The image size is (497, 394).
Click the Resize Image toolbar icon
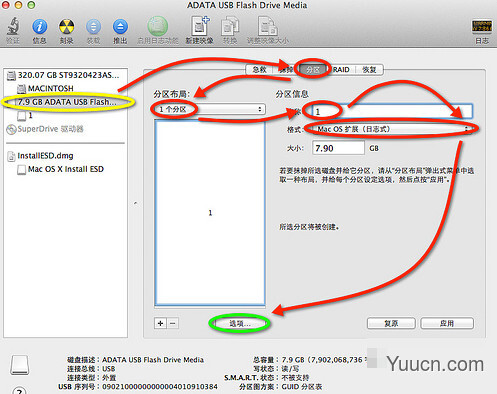(267, 26)
